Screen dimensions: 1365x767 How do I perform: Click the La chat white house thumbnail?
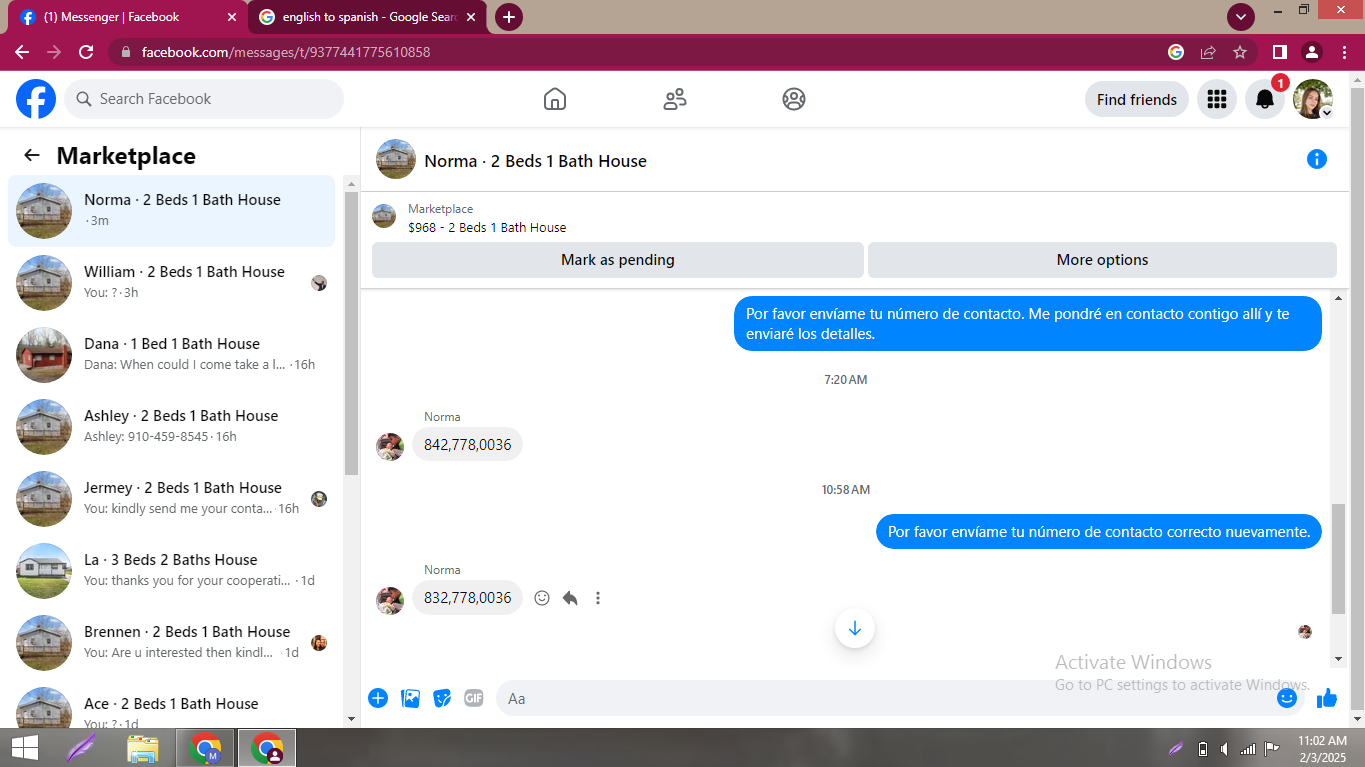[44, 571]
